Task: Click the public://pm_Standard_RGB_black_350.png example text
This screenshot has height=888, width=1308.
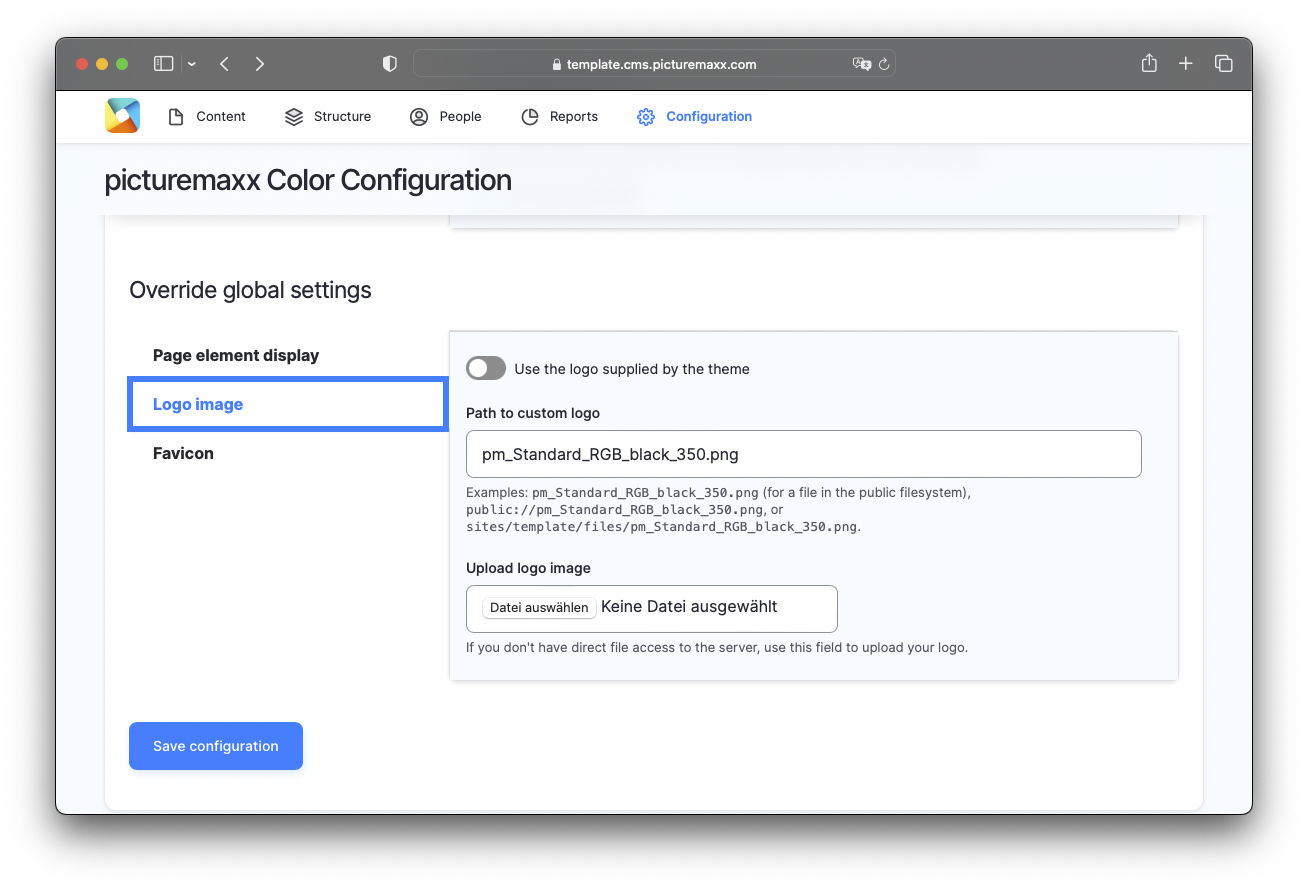Action: pyautogui.click(x=615, y=510)
